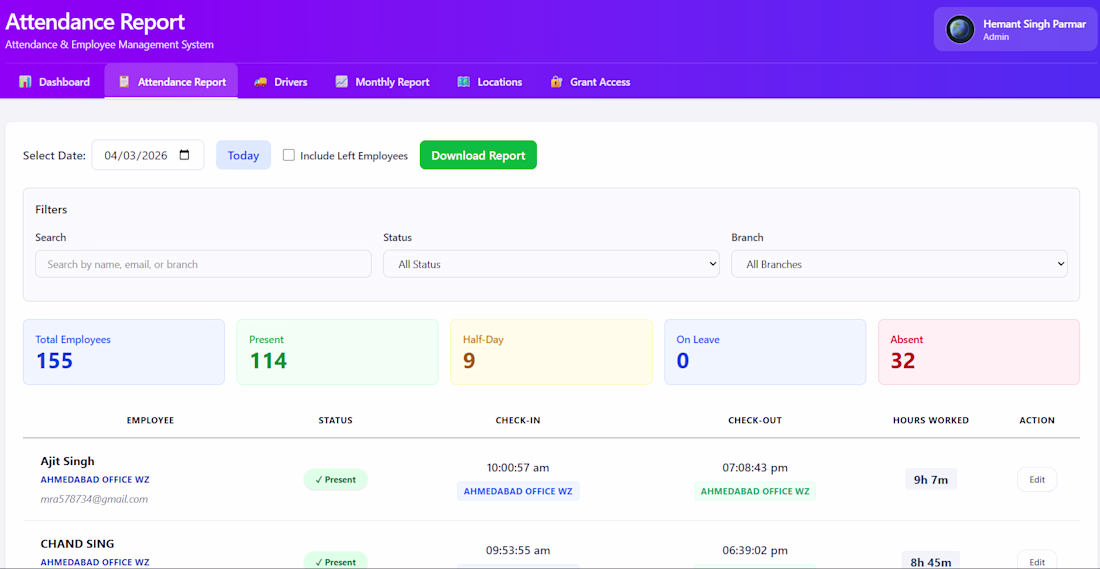
Task: Click the Present 114 card
Action: (x=337, y=352)
